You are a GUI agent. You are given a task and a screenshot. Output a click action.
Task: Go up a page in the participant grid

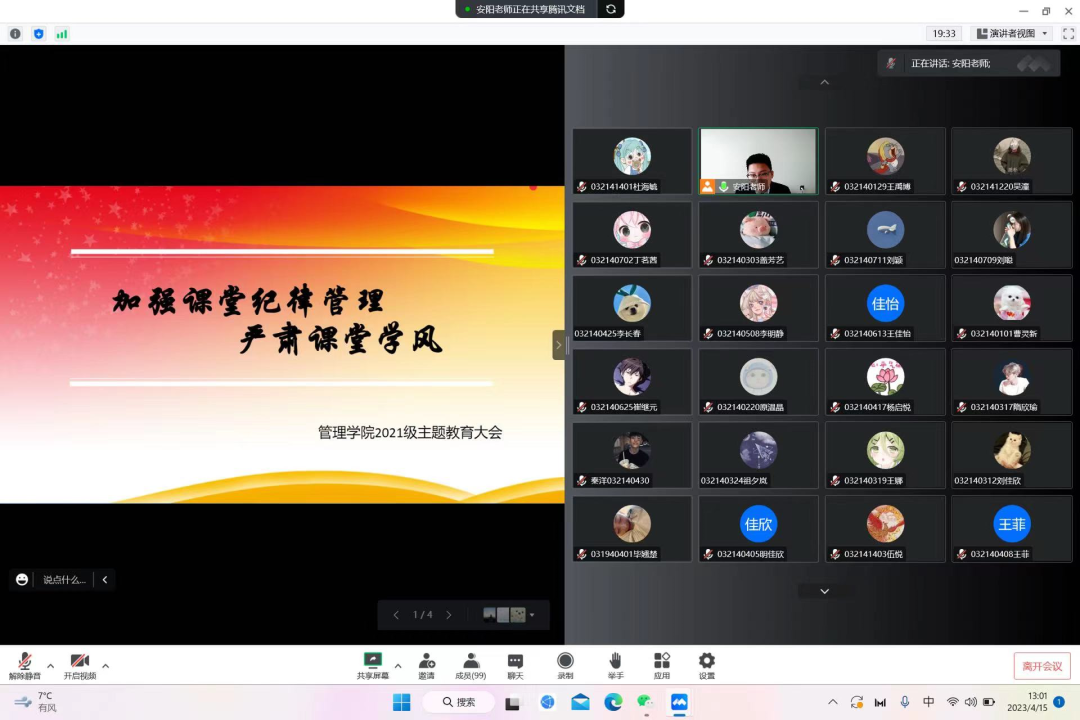click(824, 83)
